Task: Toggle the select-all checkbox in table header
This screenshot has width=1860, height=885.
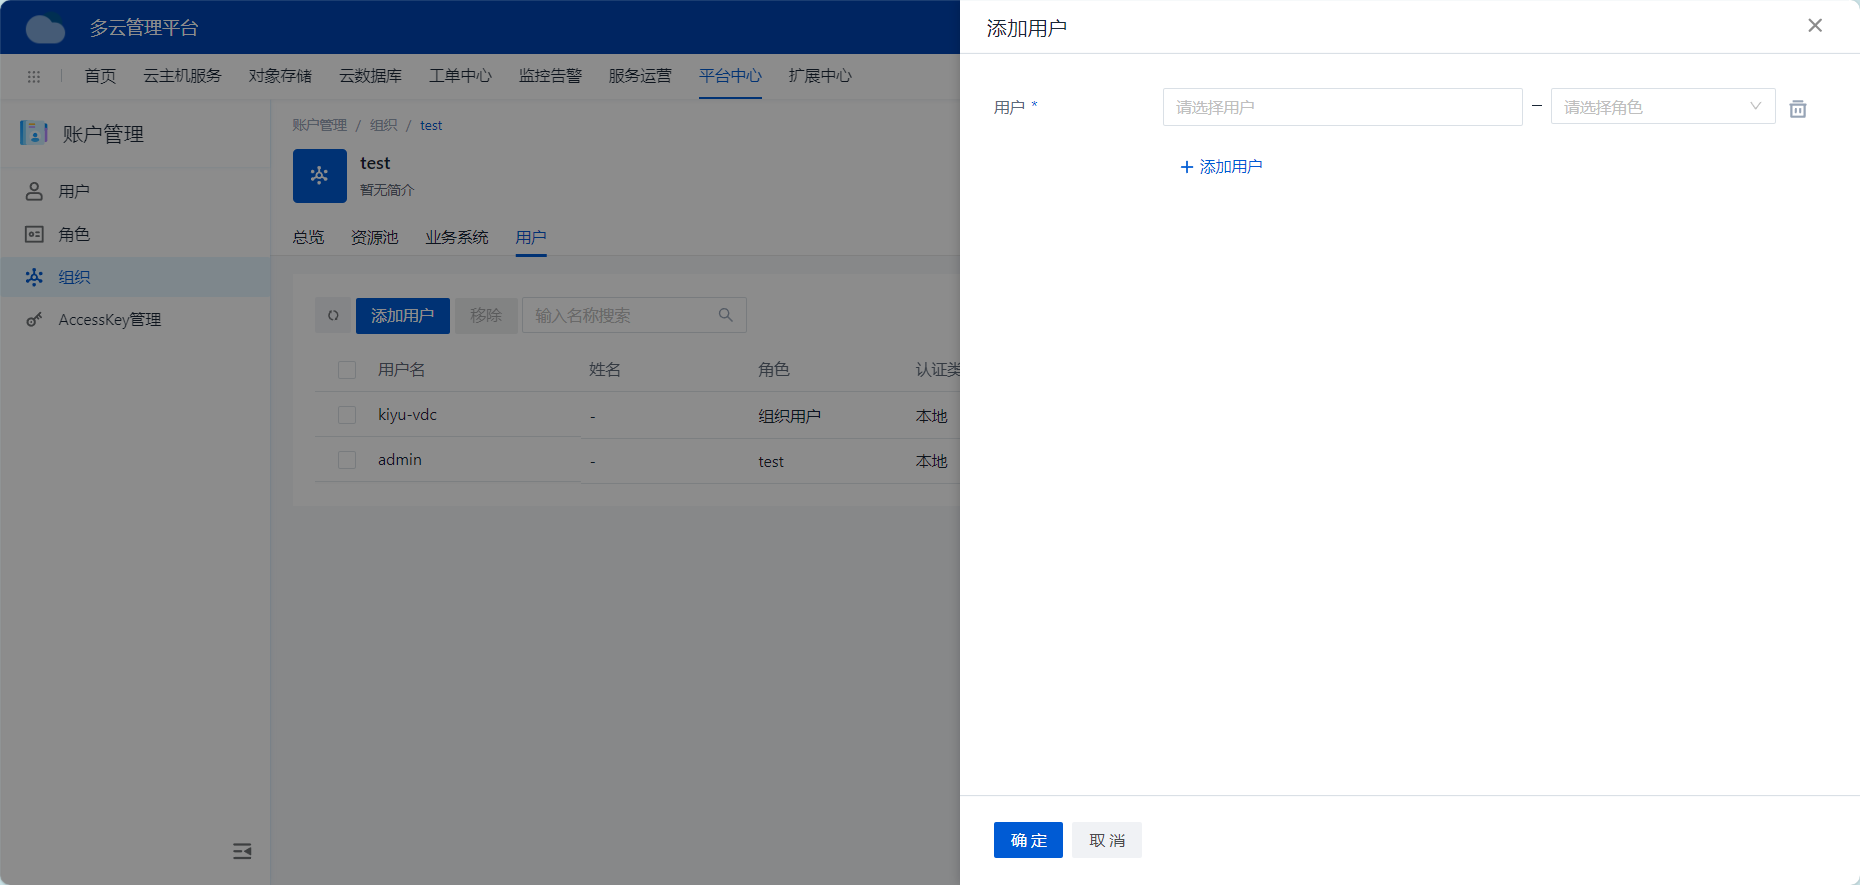Action: [347, 370]
